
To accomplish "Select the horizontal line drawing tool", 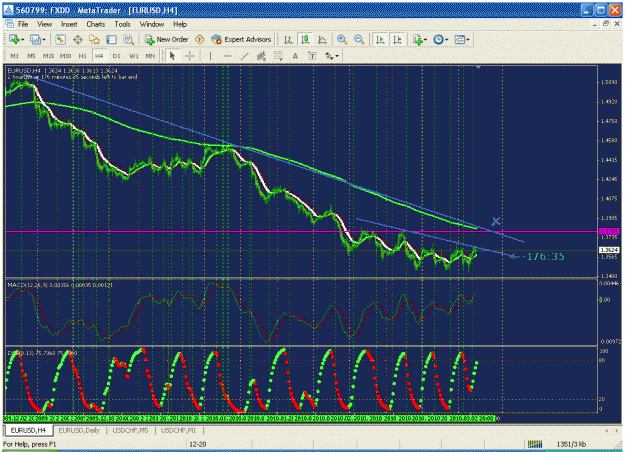I will coord(227,56).
